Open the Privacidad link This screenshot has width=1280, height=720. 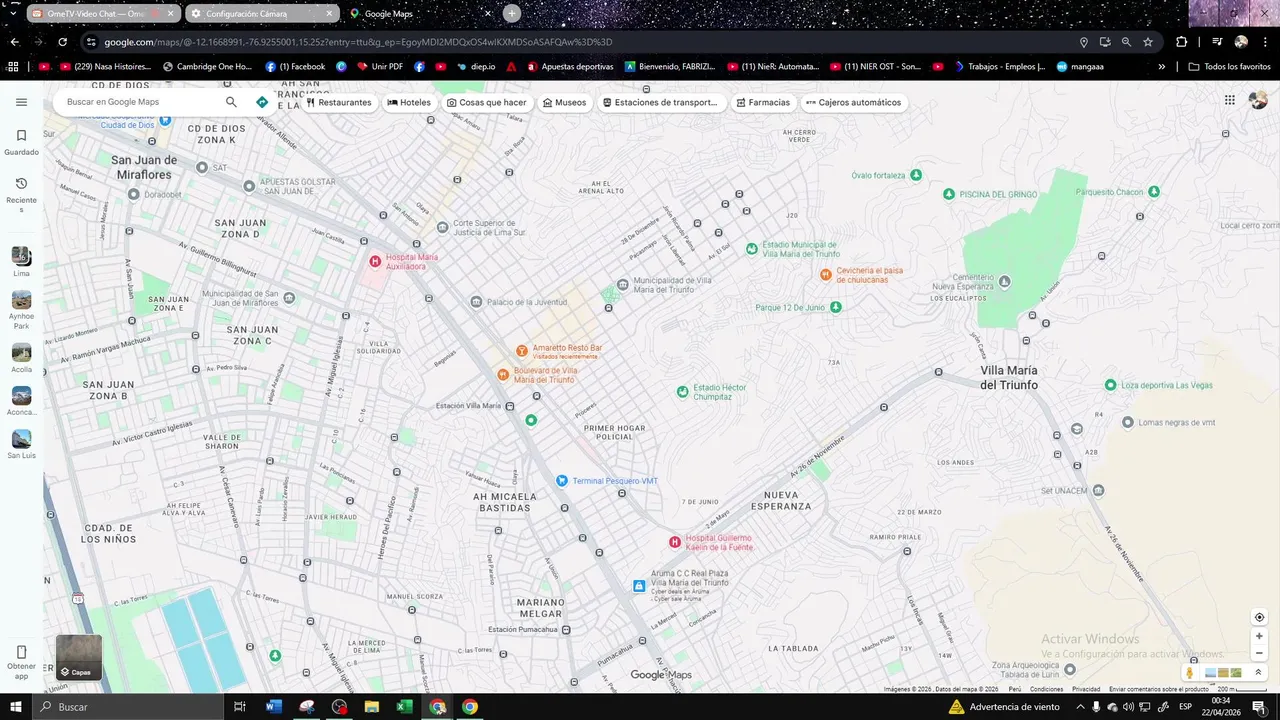(1086, 689)
